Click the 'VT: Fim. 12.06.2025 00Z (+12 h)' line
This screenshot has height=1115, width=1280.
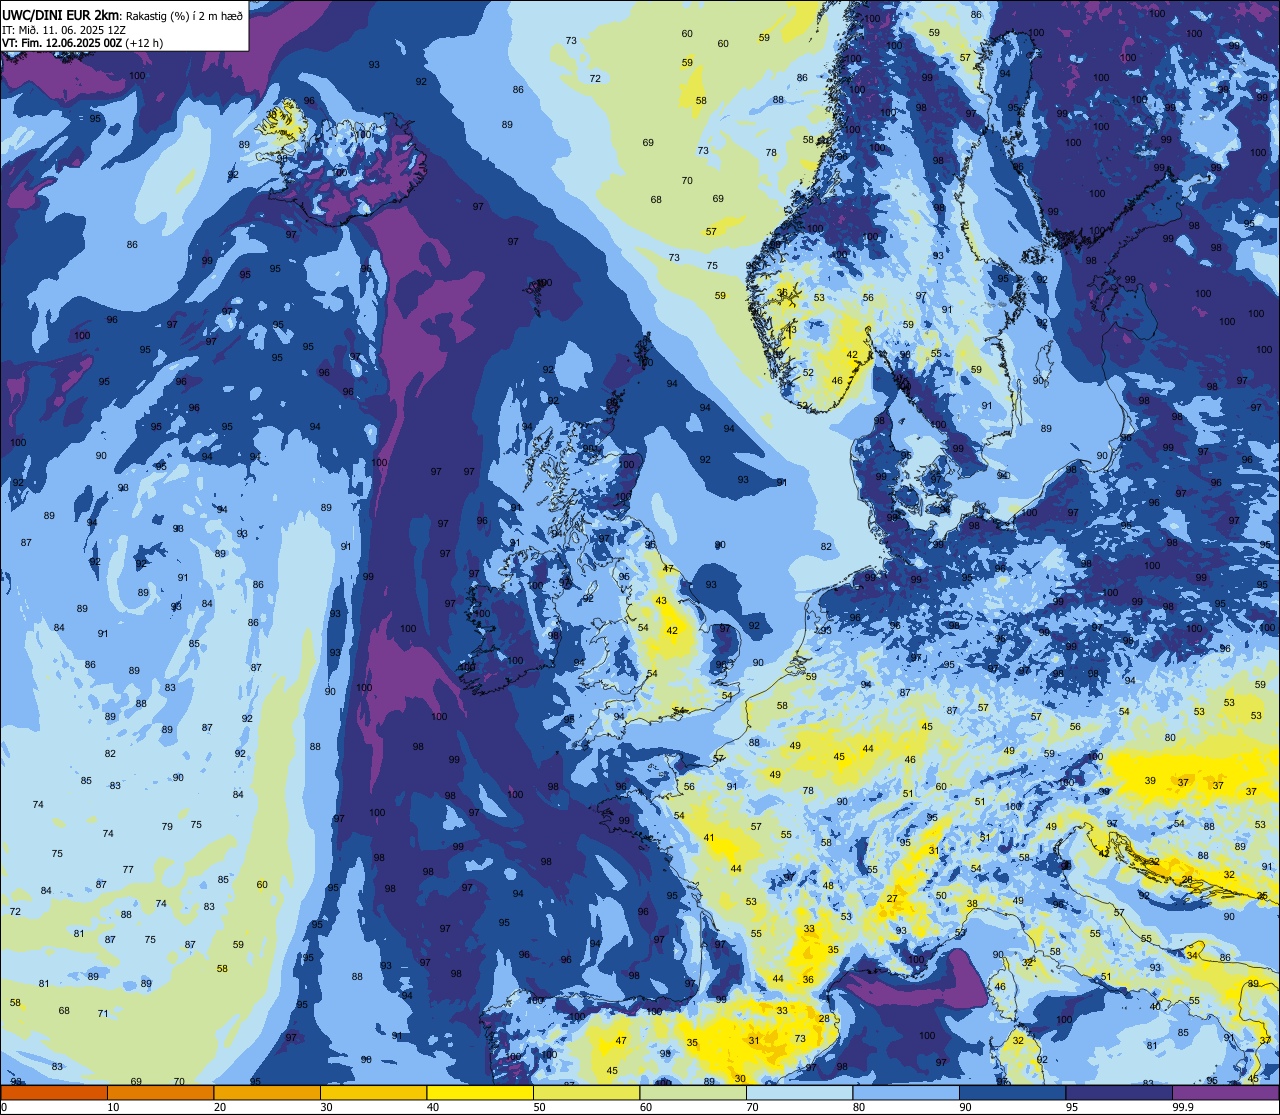[x=82, y=43]
